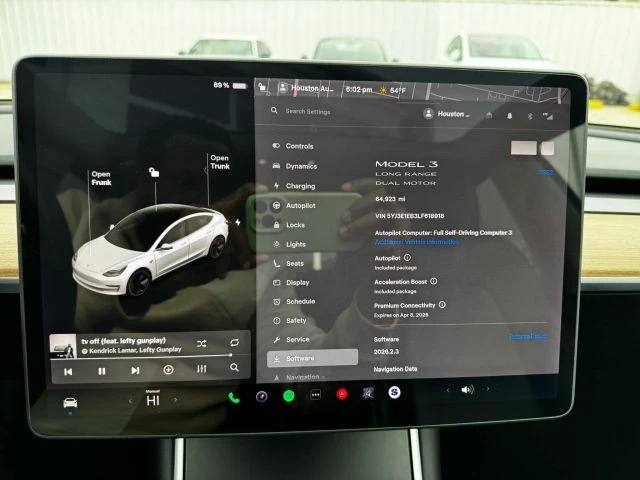The image size is (640, 480).
Task: Tap the media player search icon
Action: click(234, 368)
